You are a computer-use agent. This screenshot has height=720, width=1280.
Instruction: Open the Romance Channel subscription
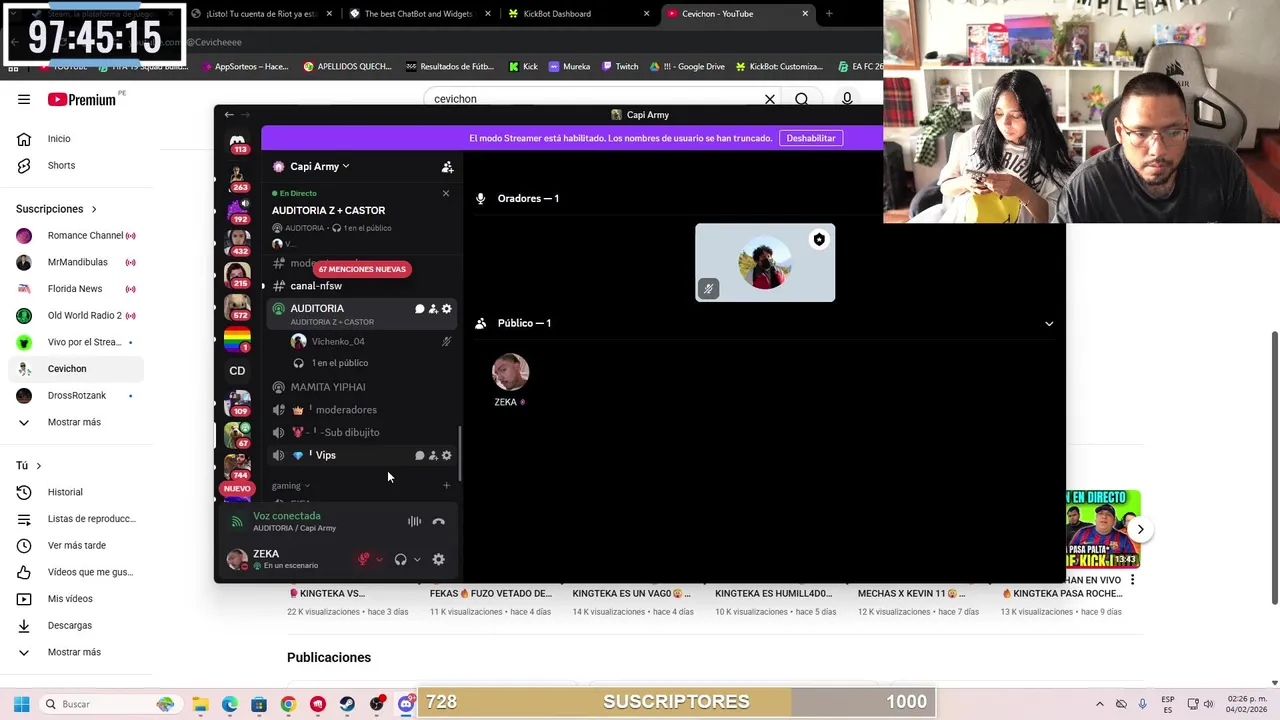(76, 236)
